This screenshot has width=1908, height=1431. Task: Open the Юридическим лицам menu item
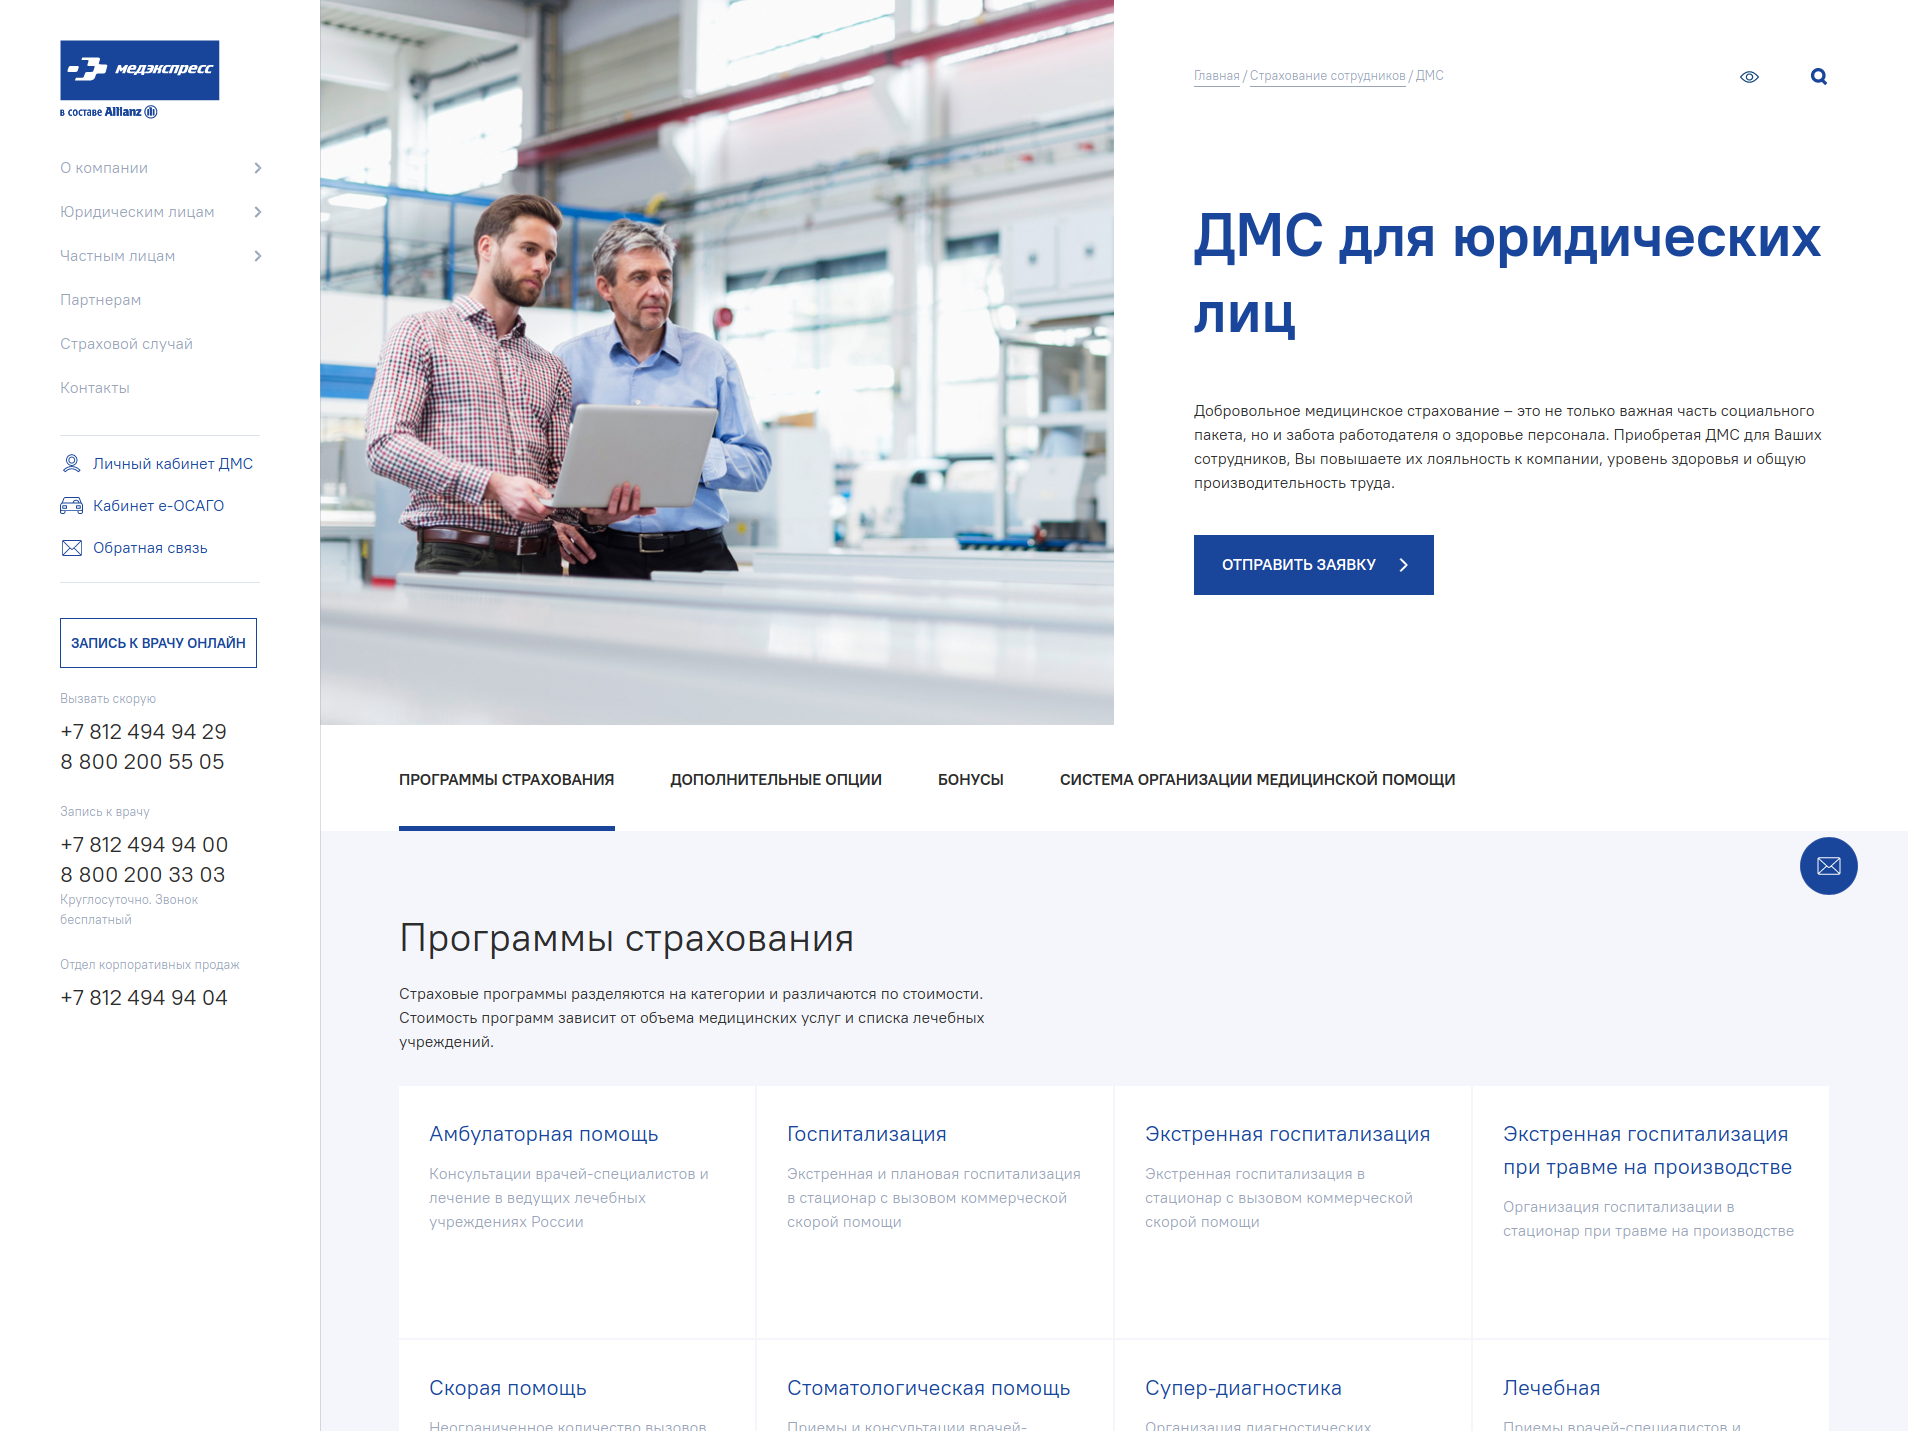point(137,212)
